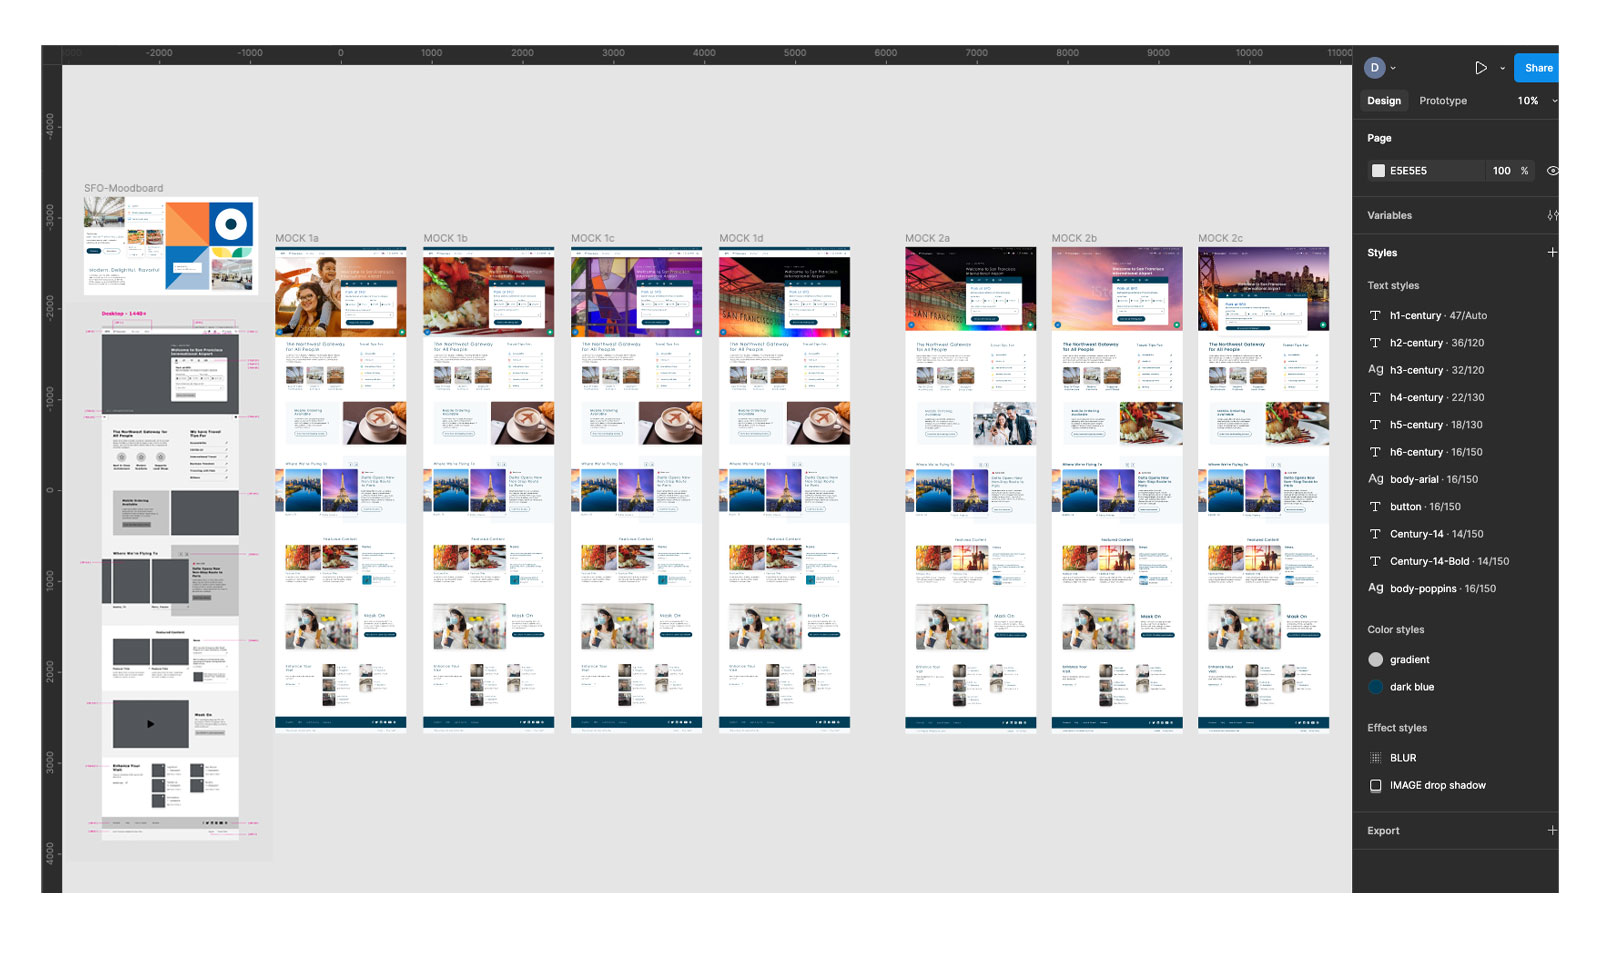Click the blue Share button

point(1537,68)
